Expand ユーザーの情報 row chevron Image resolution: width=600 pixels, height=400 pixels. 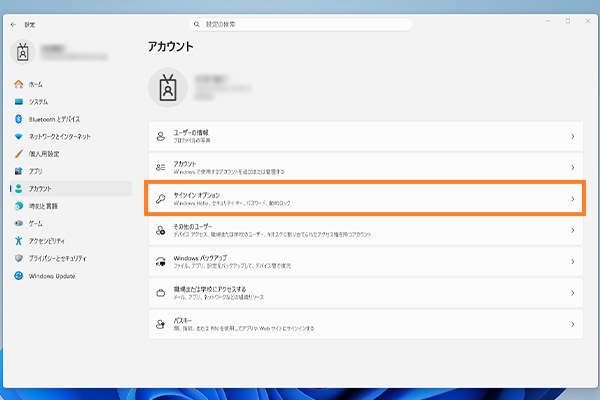[572, 136]
